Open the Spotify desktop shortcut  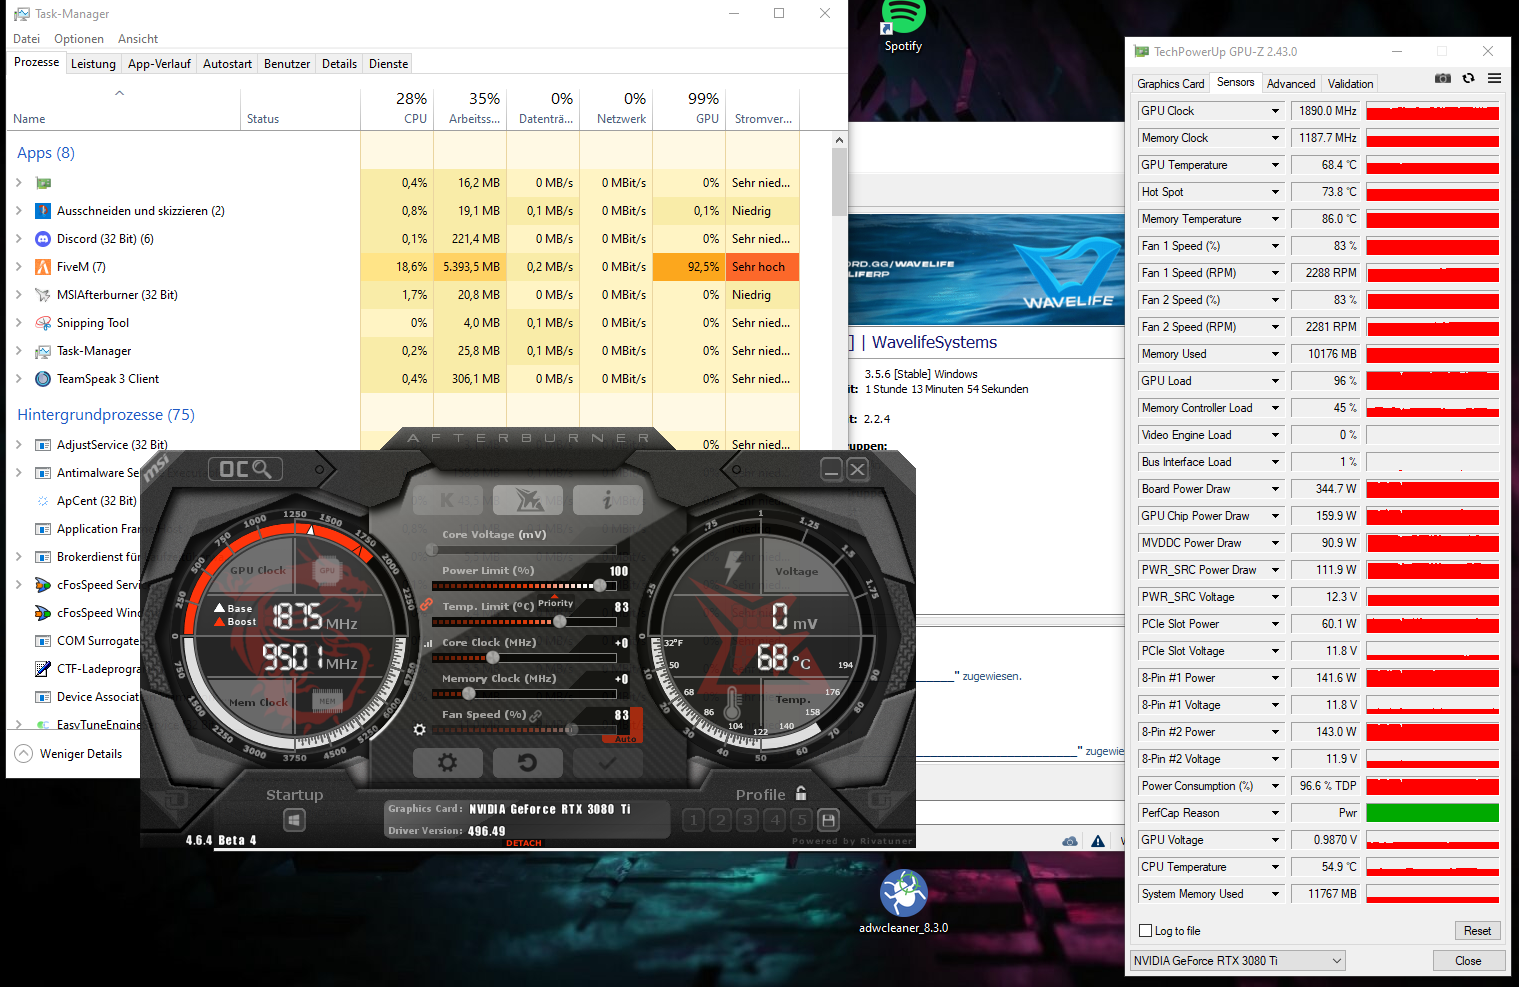[x=903, y=25]
